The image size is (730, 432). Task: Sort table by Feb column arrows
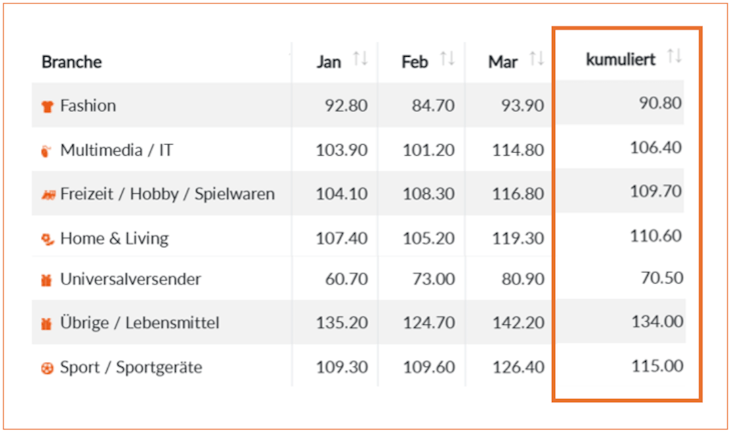(447, 59)
